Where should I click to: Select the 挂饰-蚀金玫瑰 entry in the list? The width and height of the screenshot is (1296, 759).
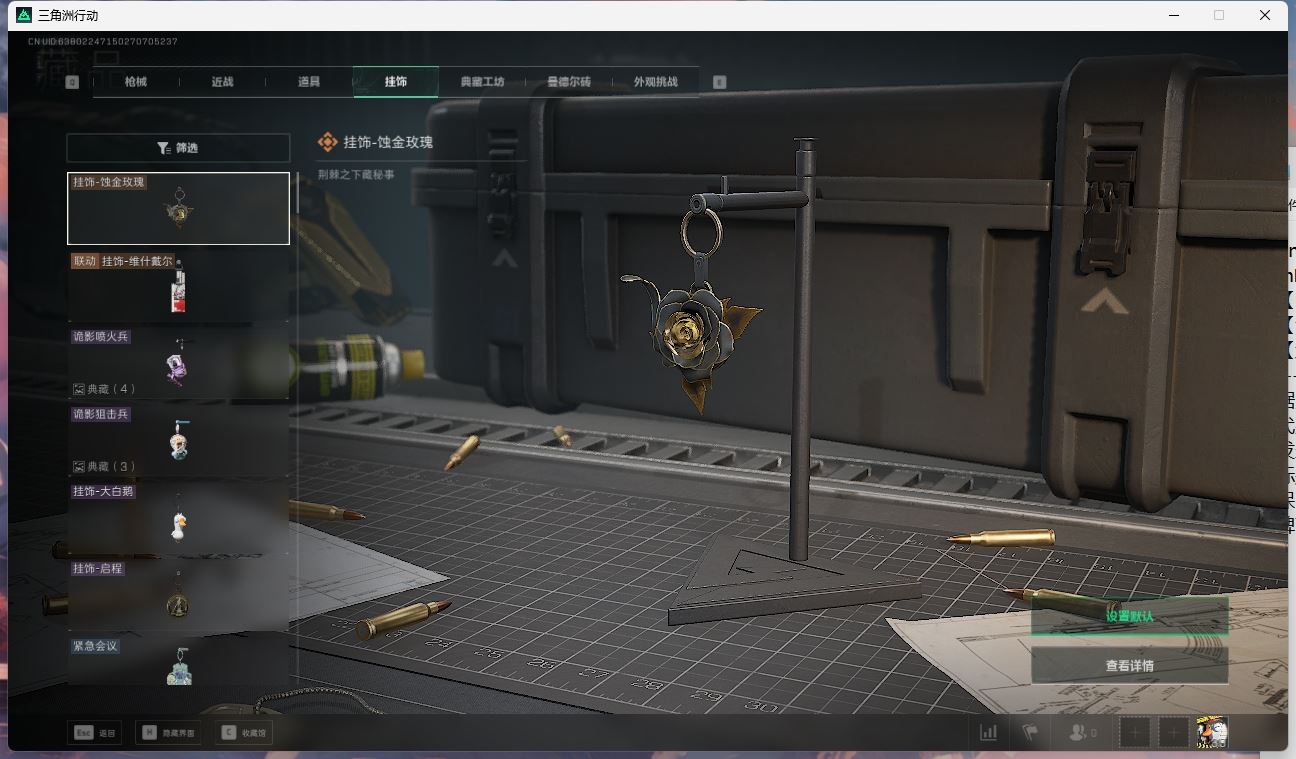point(178,208)
